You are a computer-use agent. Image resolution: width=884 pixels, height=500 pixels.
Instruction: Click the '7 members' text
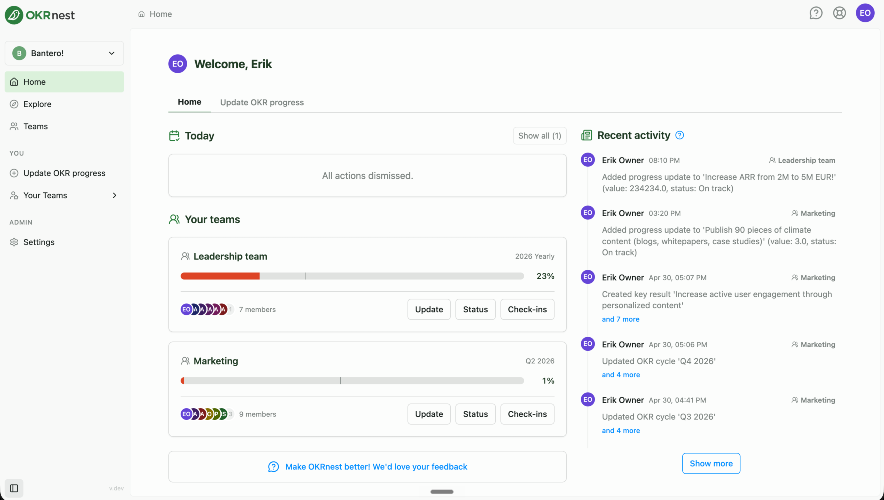pyautogui.click(x=257, y=309)
